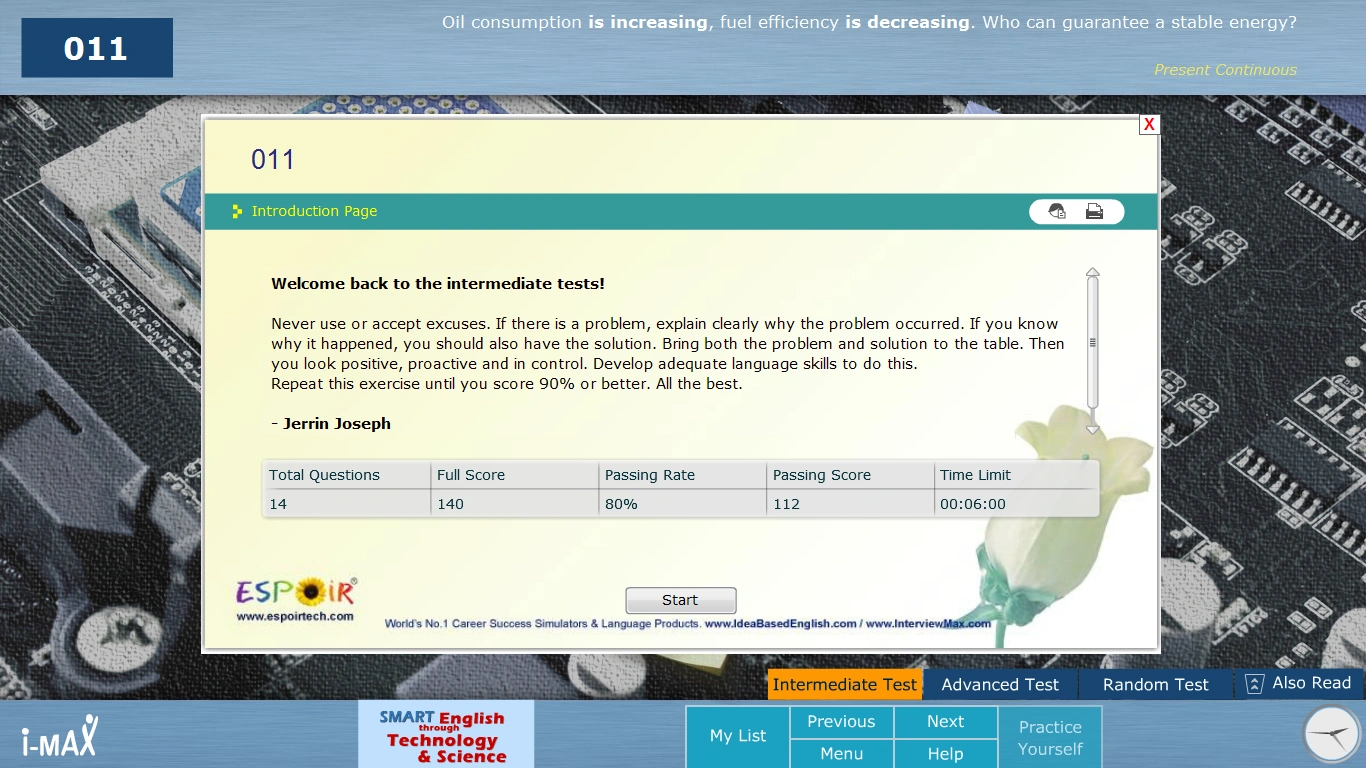Click the user profile report icon
Screen dimensions: 1366x768
point(1057,211)
